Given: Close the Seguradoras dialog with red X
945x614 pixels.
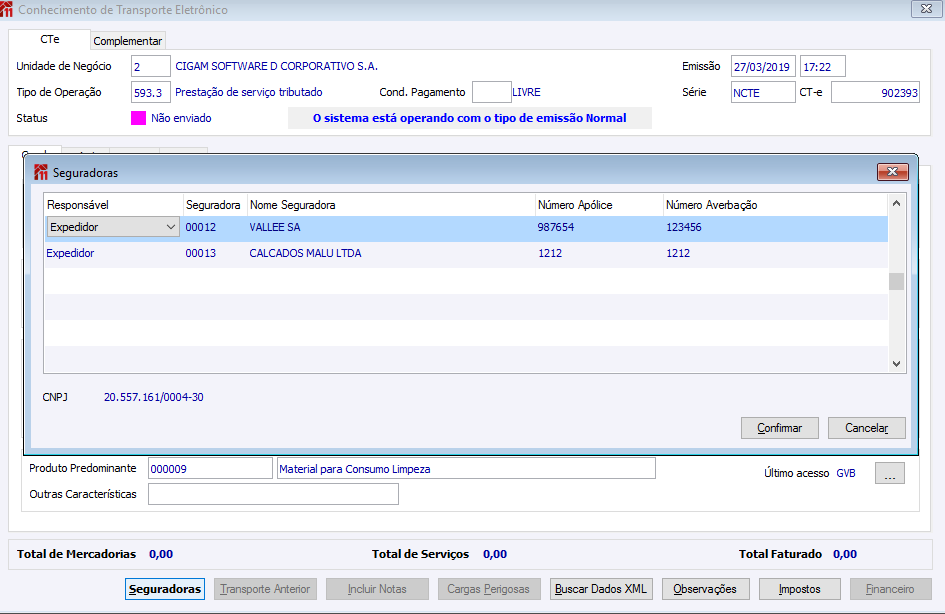Looking at the screenshot, I should tap(893, 172).
